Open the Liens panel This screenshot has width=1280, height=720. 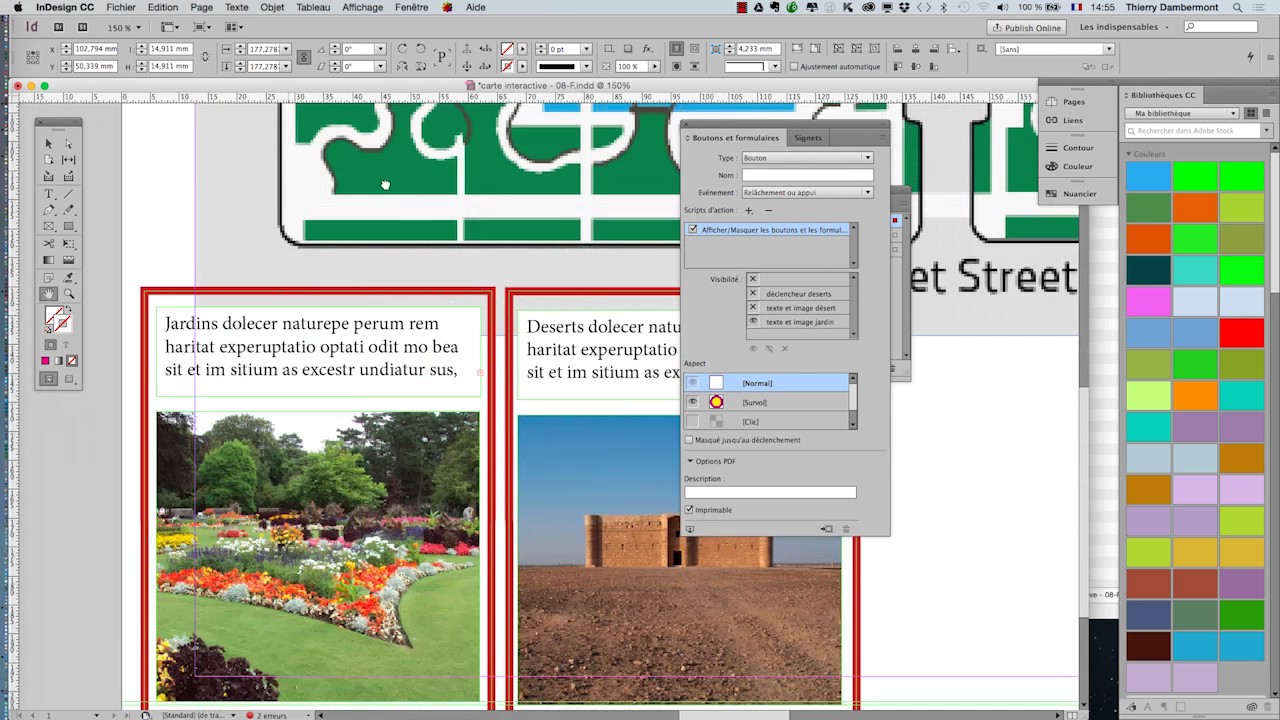coord(1072,120)
